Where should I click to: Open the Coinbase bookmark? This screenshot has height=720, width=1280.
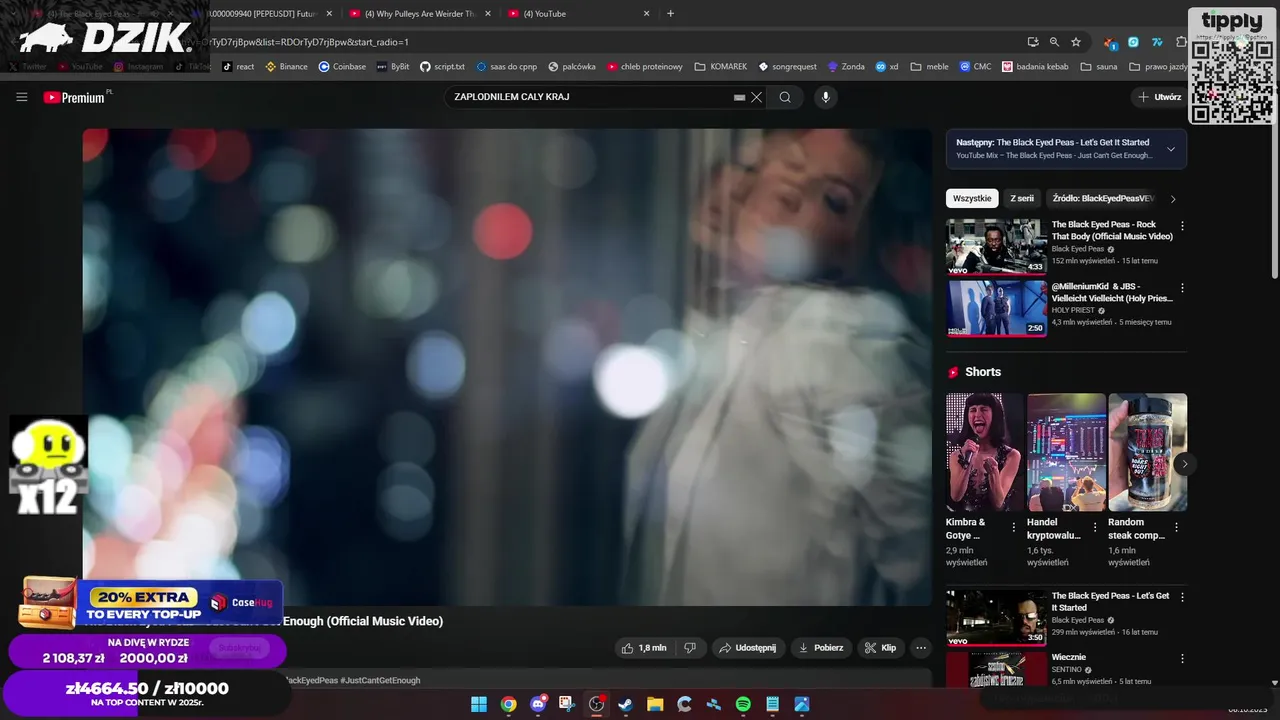point(342,66)
